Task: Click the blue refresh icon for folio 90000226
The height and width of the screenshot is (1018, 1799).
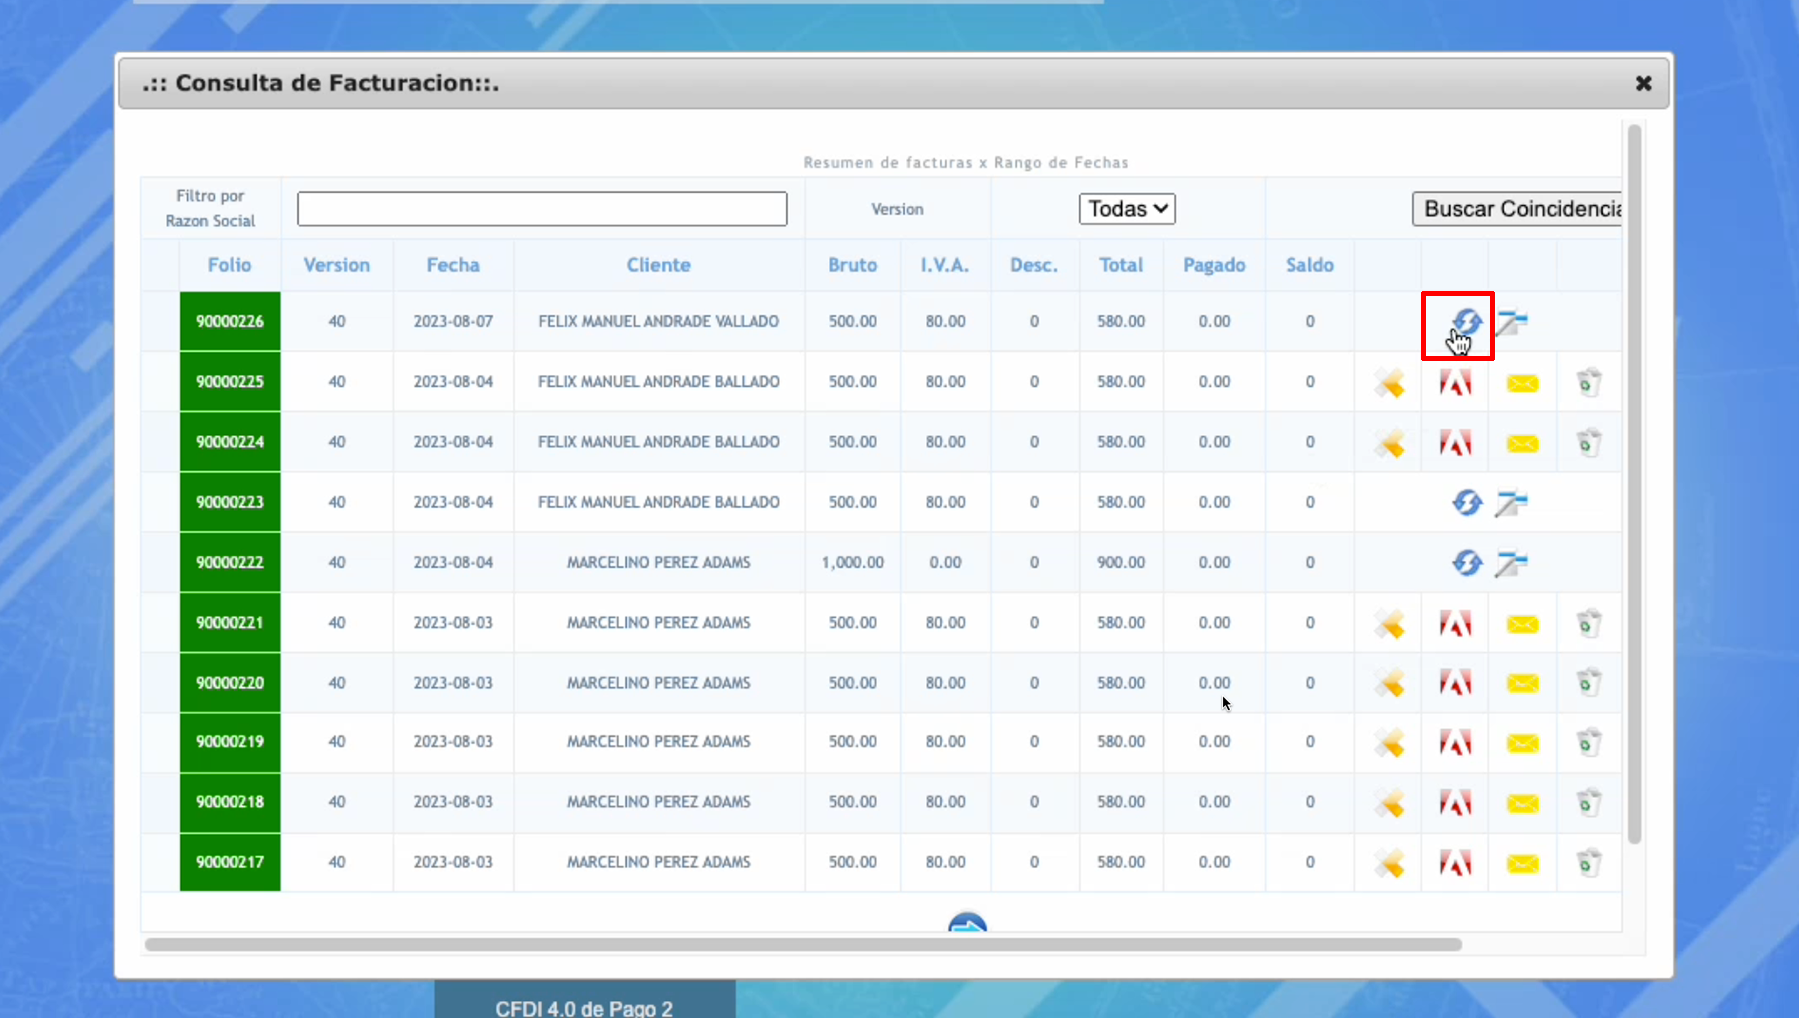Action: point(1466,322)
